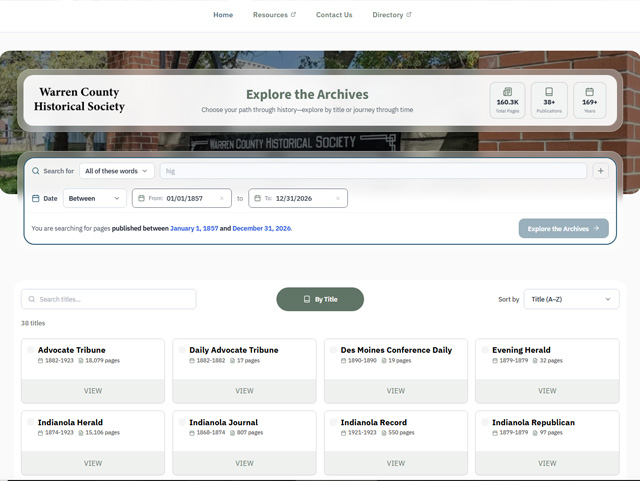Click the Total Pages stat icon
The image size is (640, 481).
[507, 91]
